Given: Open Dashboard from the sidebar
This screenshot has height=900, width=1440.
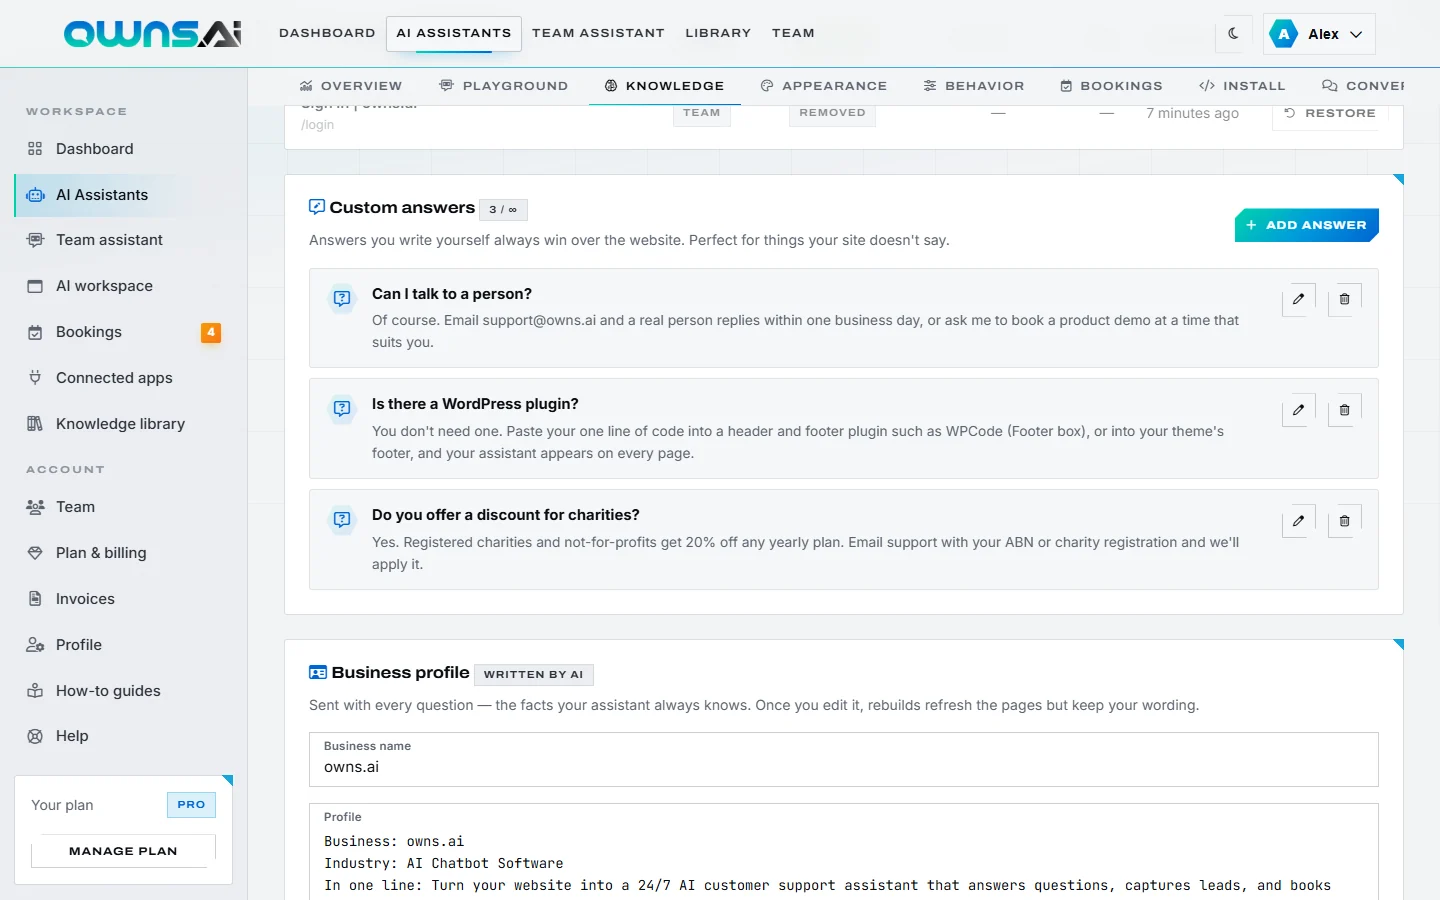Looking at the screenshot, I should coord(123,149).
